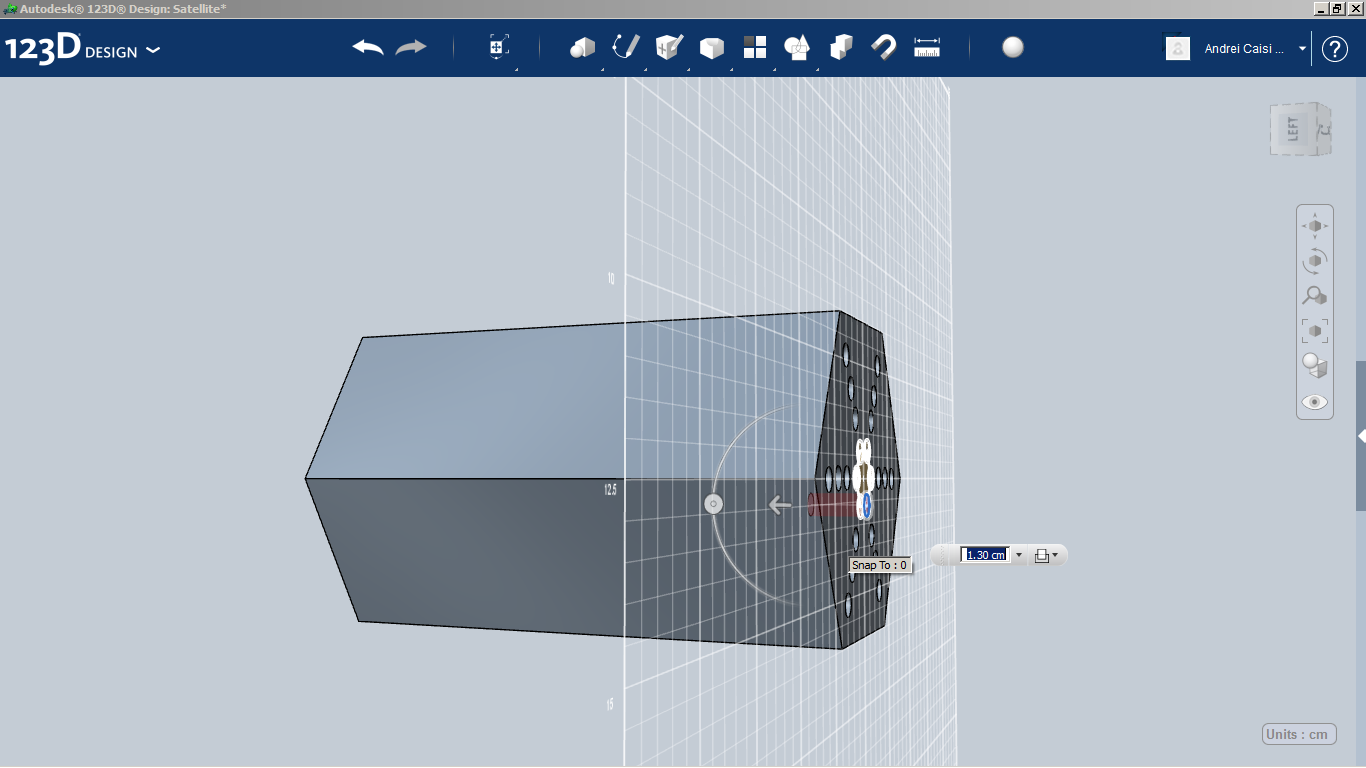Click the Andrei Caisi account name
Screen dimensions: 1366x768
(1245, 48)
